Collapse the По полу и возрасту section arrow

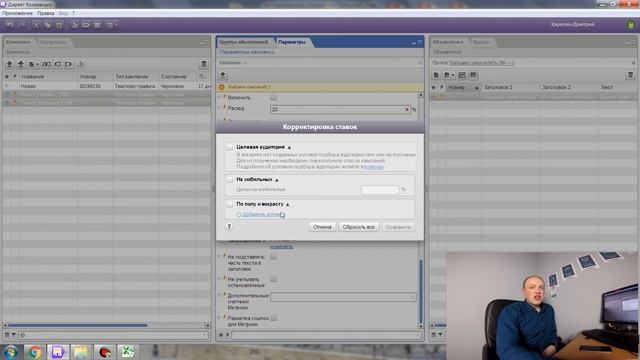click(288, 204)
